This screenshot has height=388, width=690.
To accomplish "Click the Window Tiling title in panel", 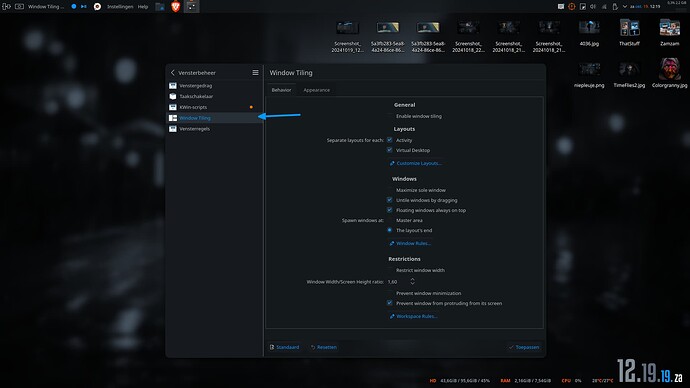I will click(46, 7).
